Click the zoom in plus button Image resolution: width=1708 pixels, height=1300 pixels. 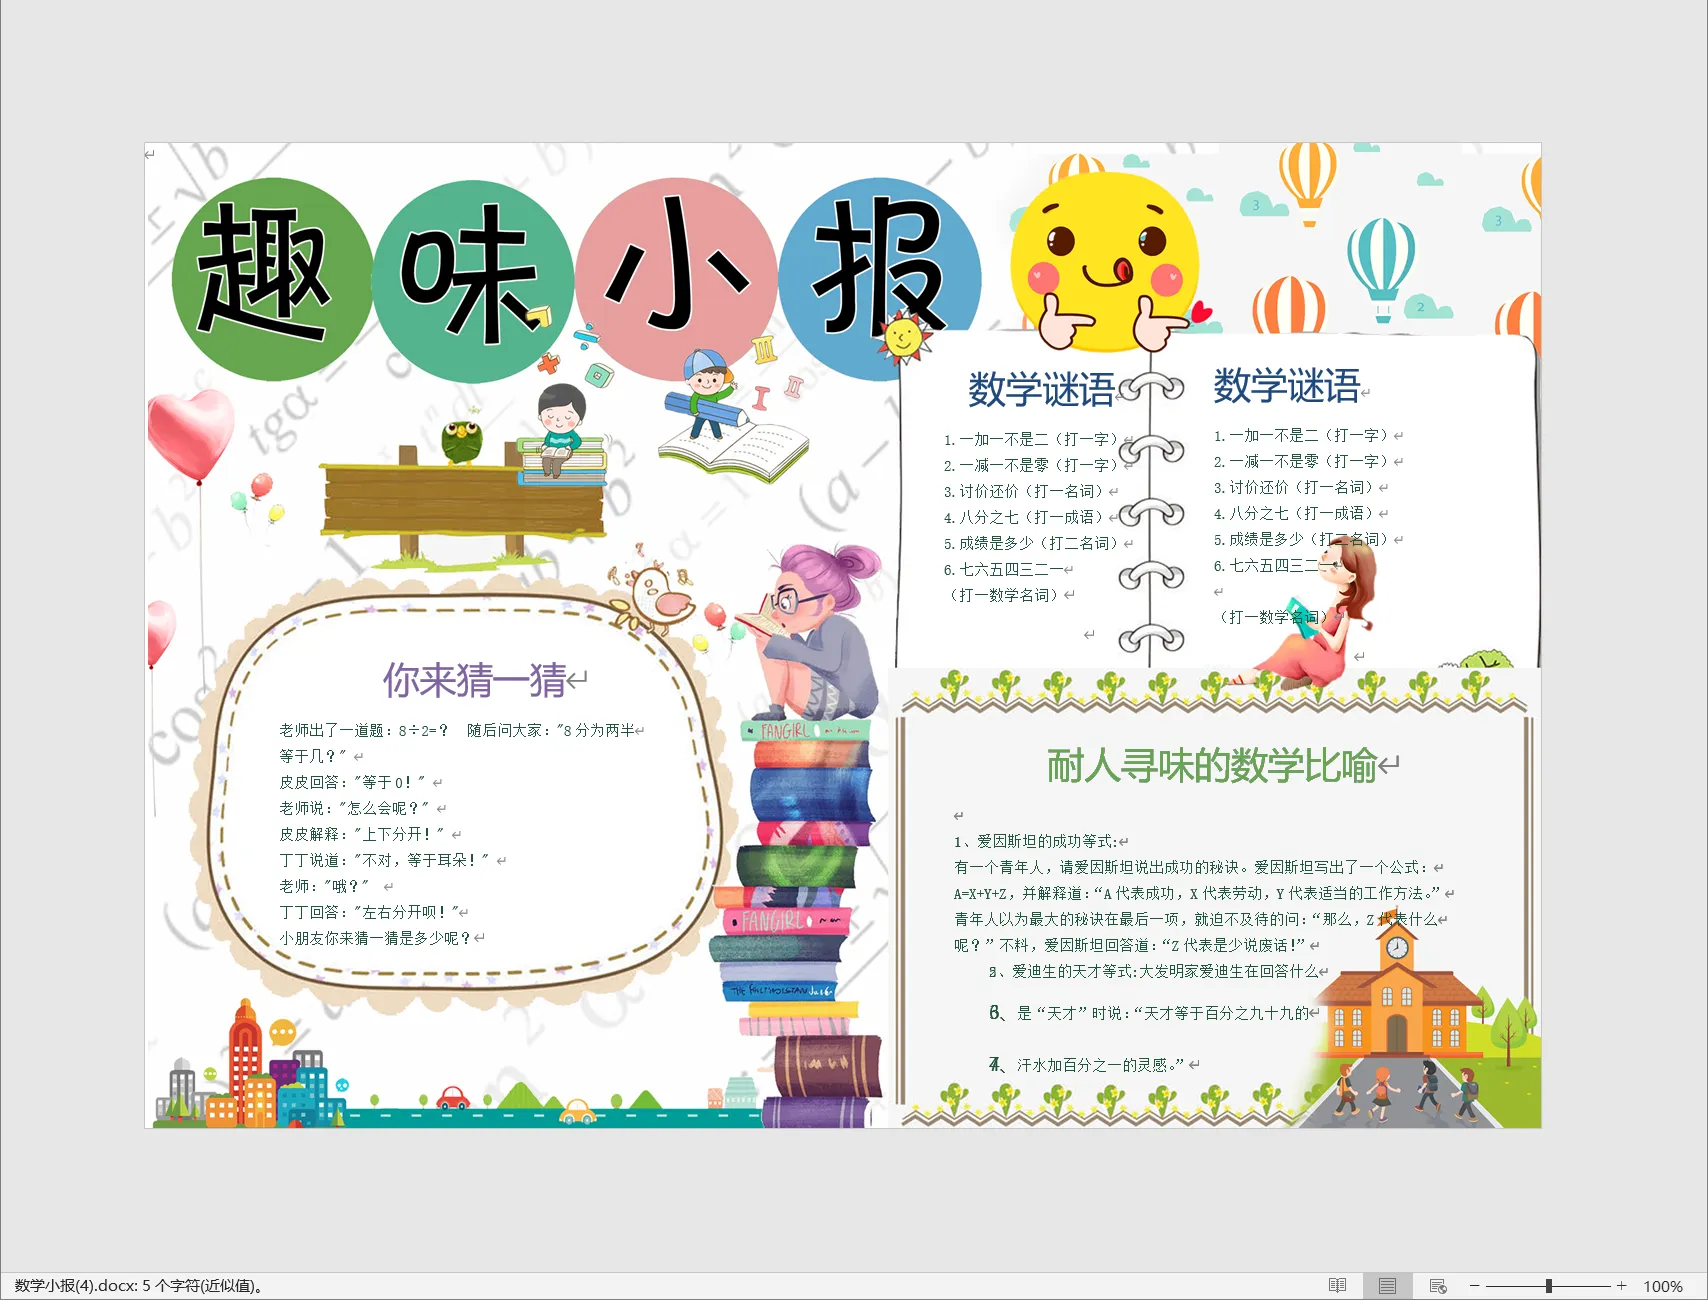1621,1286
